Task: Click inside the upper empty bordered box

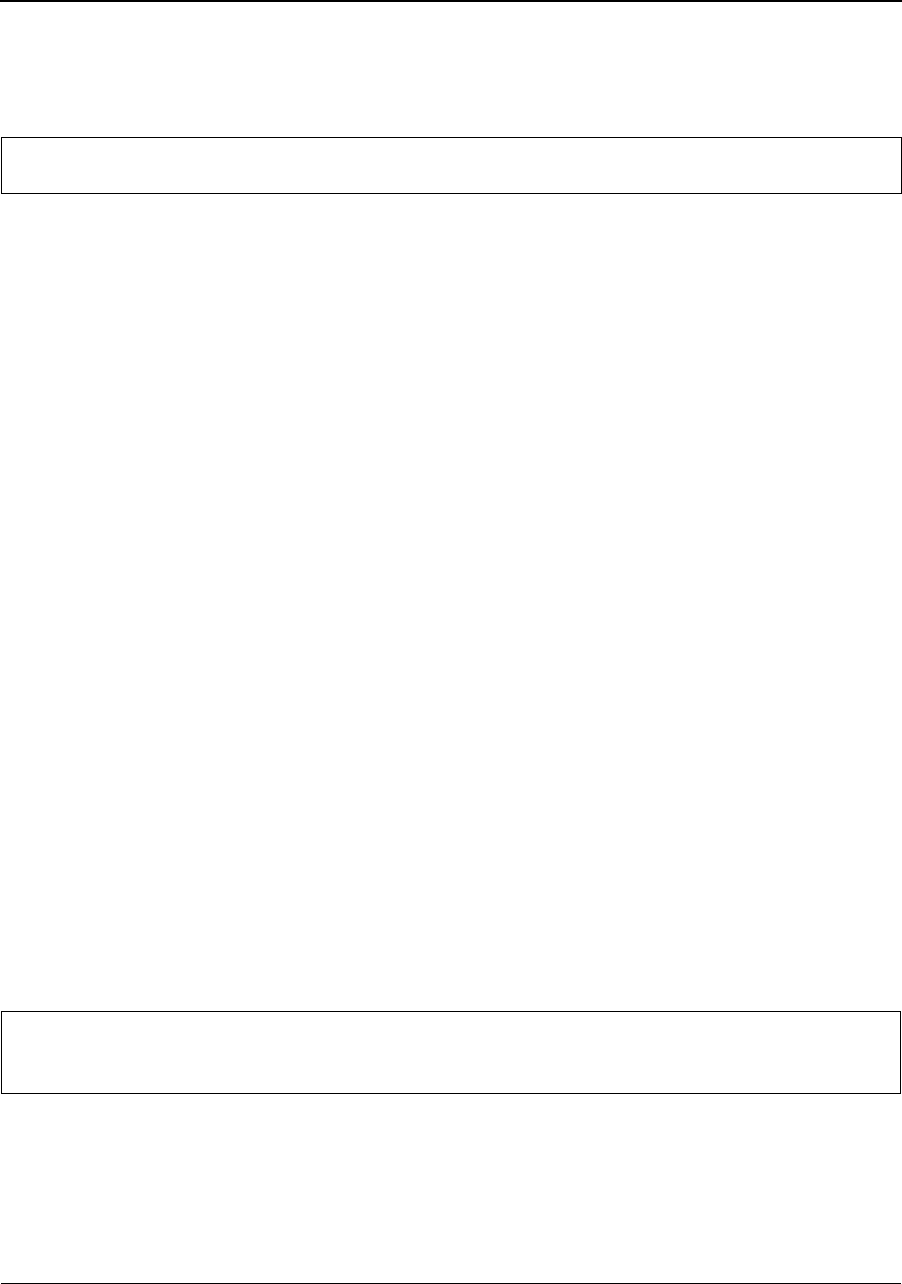Action: [x=451, y=165]
